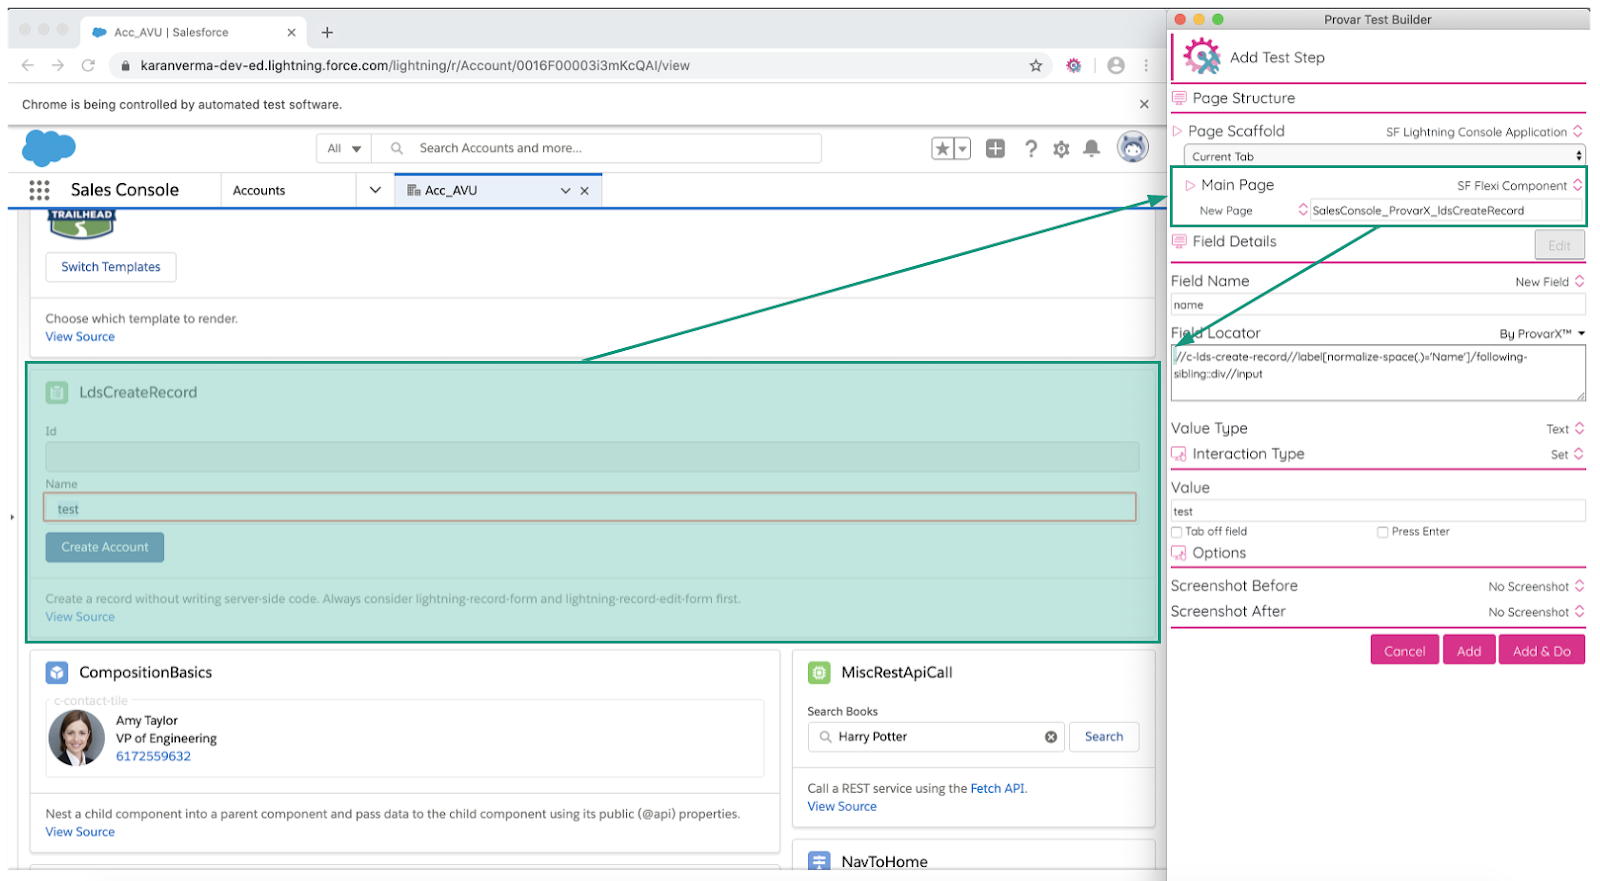Click the Provar extension icon in Chrome

point(1073,65)
